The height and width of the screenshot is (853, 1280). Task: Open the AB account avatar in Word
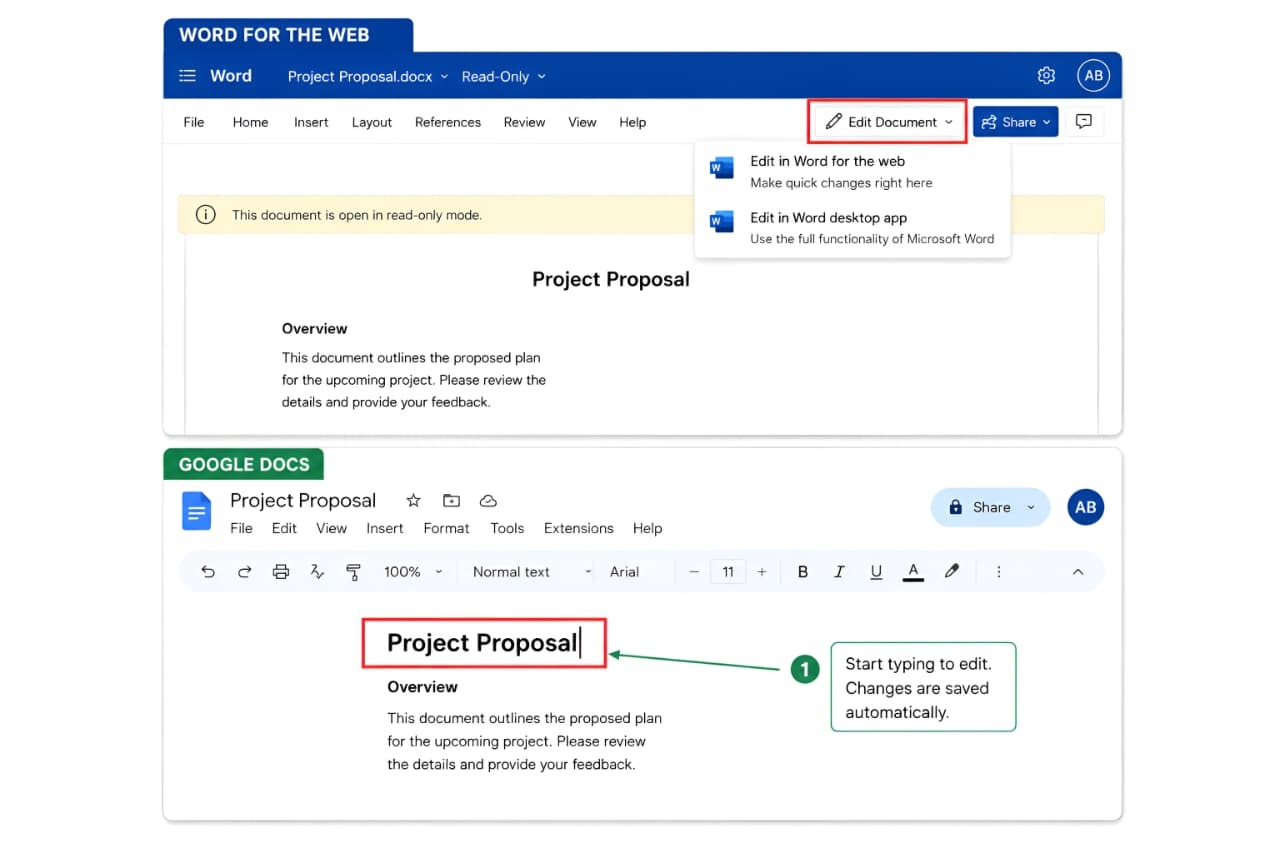pos(1094,76)
